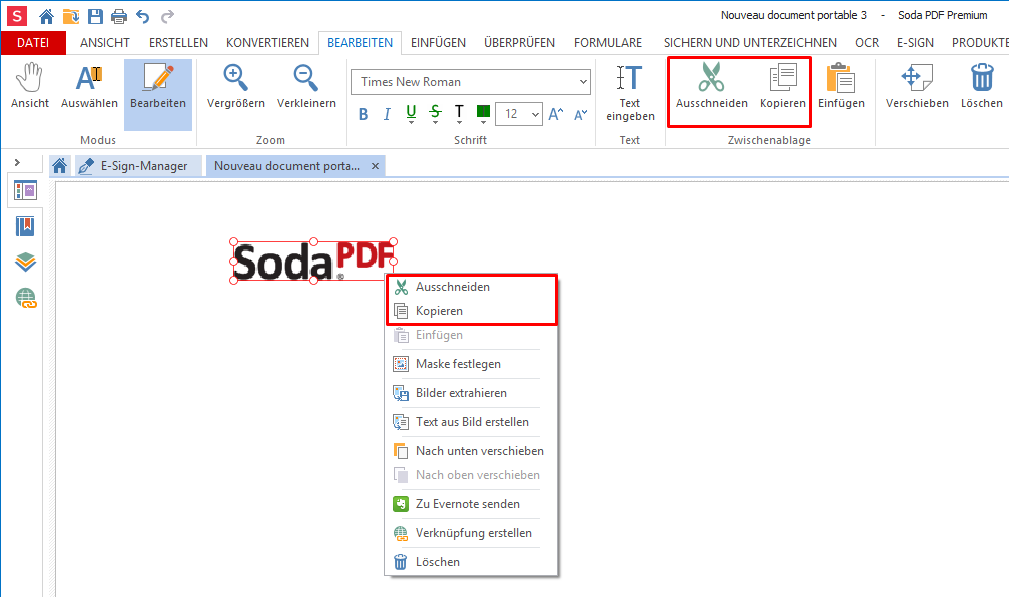Redo the last action
Viewport: 1009px width, 597px height.
[167, 16]
